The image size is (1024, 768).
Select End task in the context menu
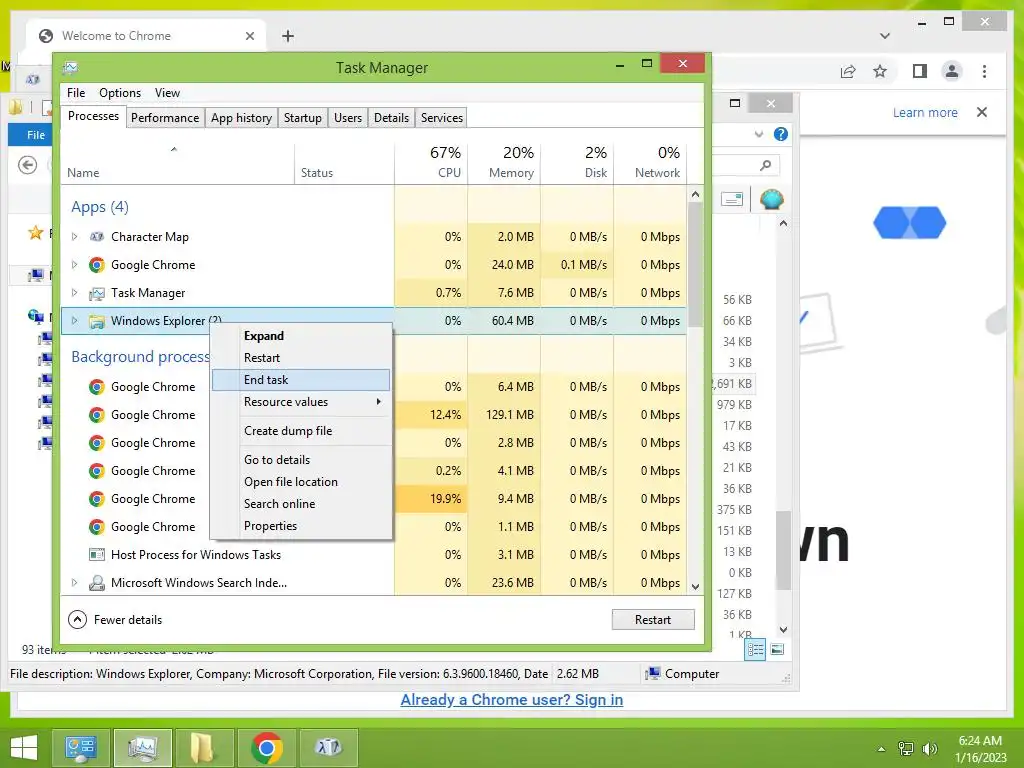pos(301,379)
